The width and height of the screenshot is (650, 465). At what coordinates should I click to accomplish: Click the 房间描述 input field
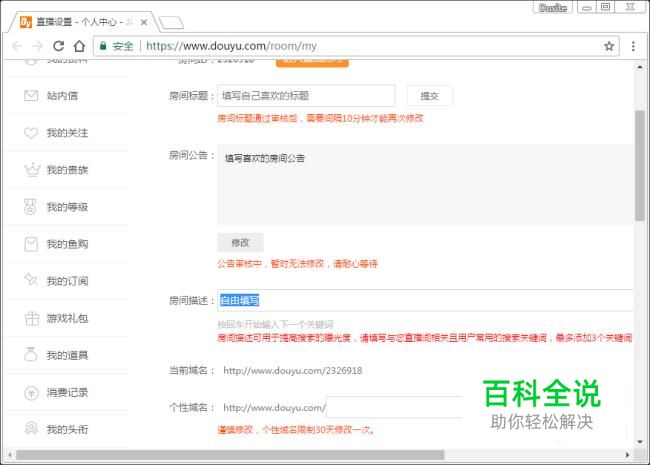point(425,300)
